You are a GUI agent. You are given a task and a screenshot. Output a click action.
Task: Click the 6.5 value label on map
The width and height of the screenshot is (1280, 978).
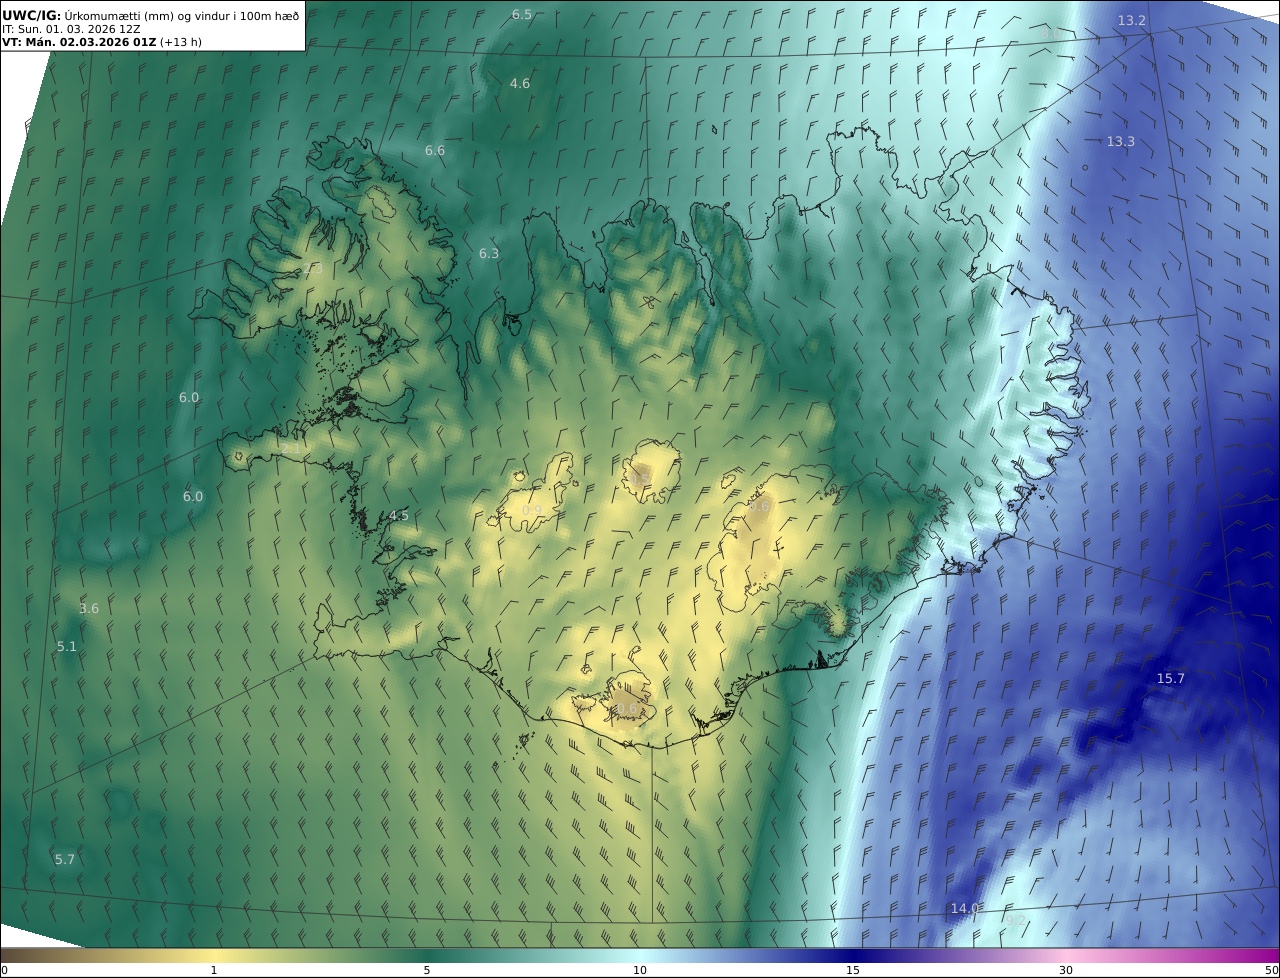point(522,14)
